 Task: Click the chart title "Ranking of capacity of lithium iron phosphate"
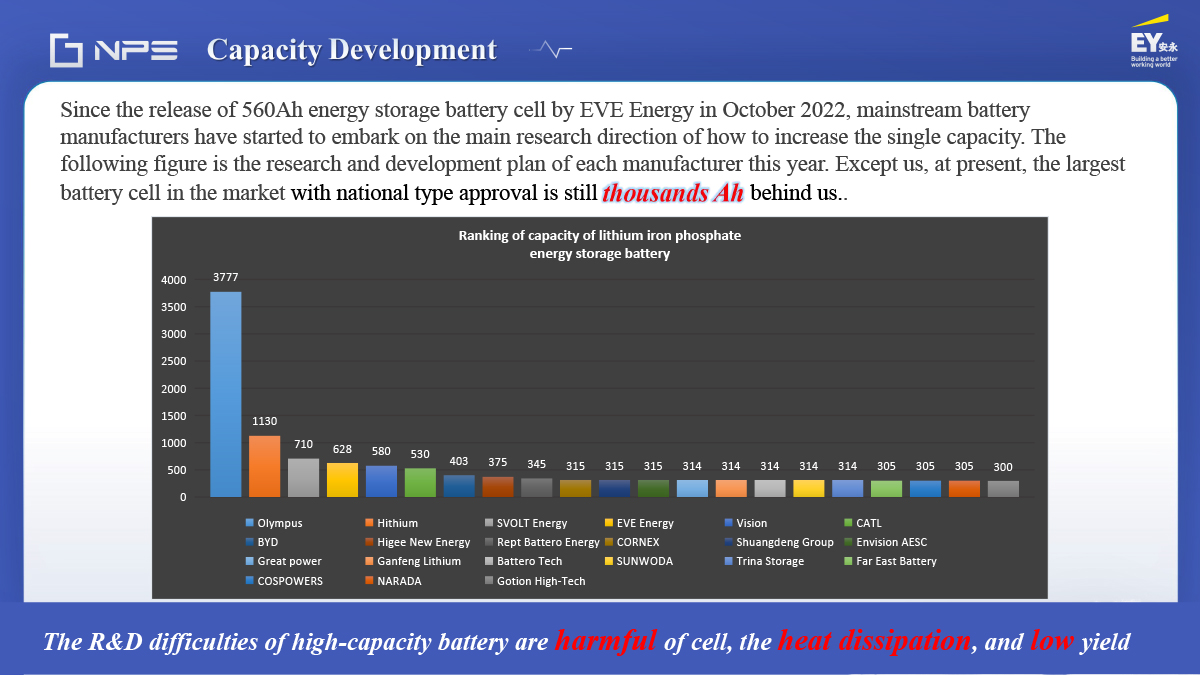(600, 236)
